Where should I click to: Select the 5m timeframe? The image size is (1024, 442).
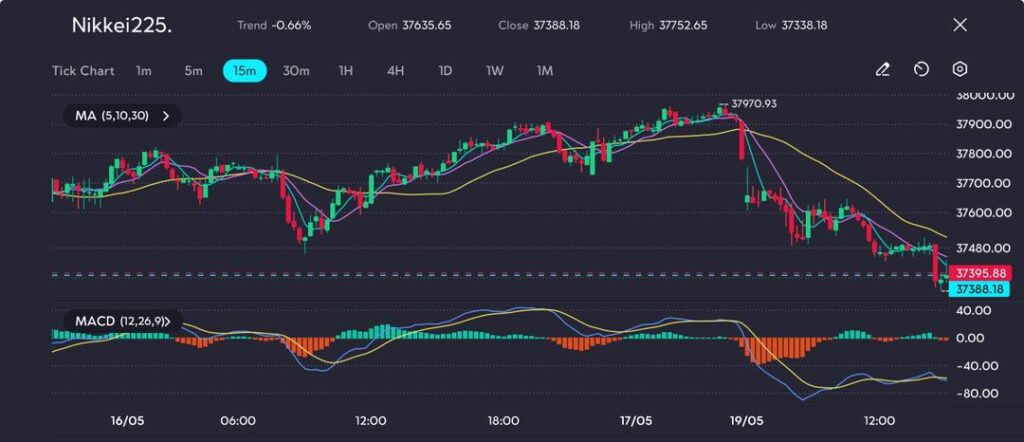click(193, 71)
